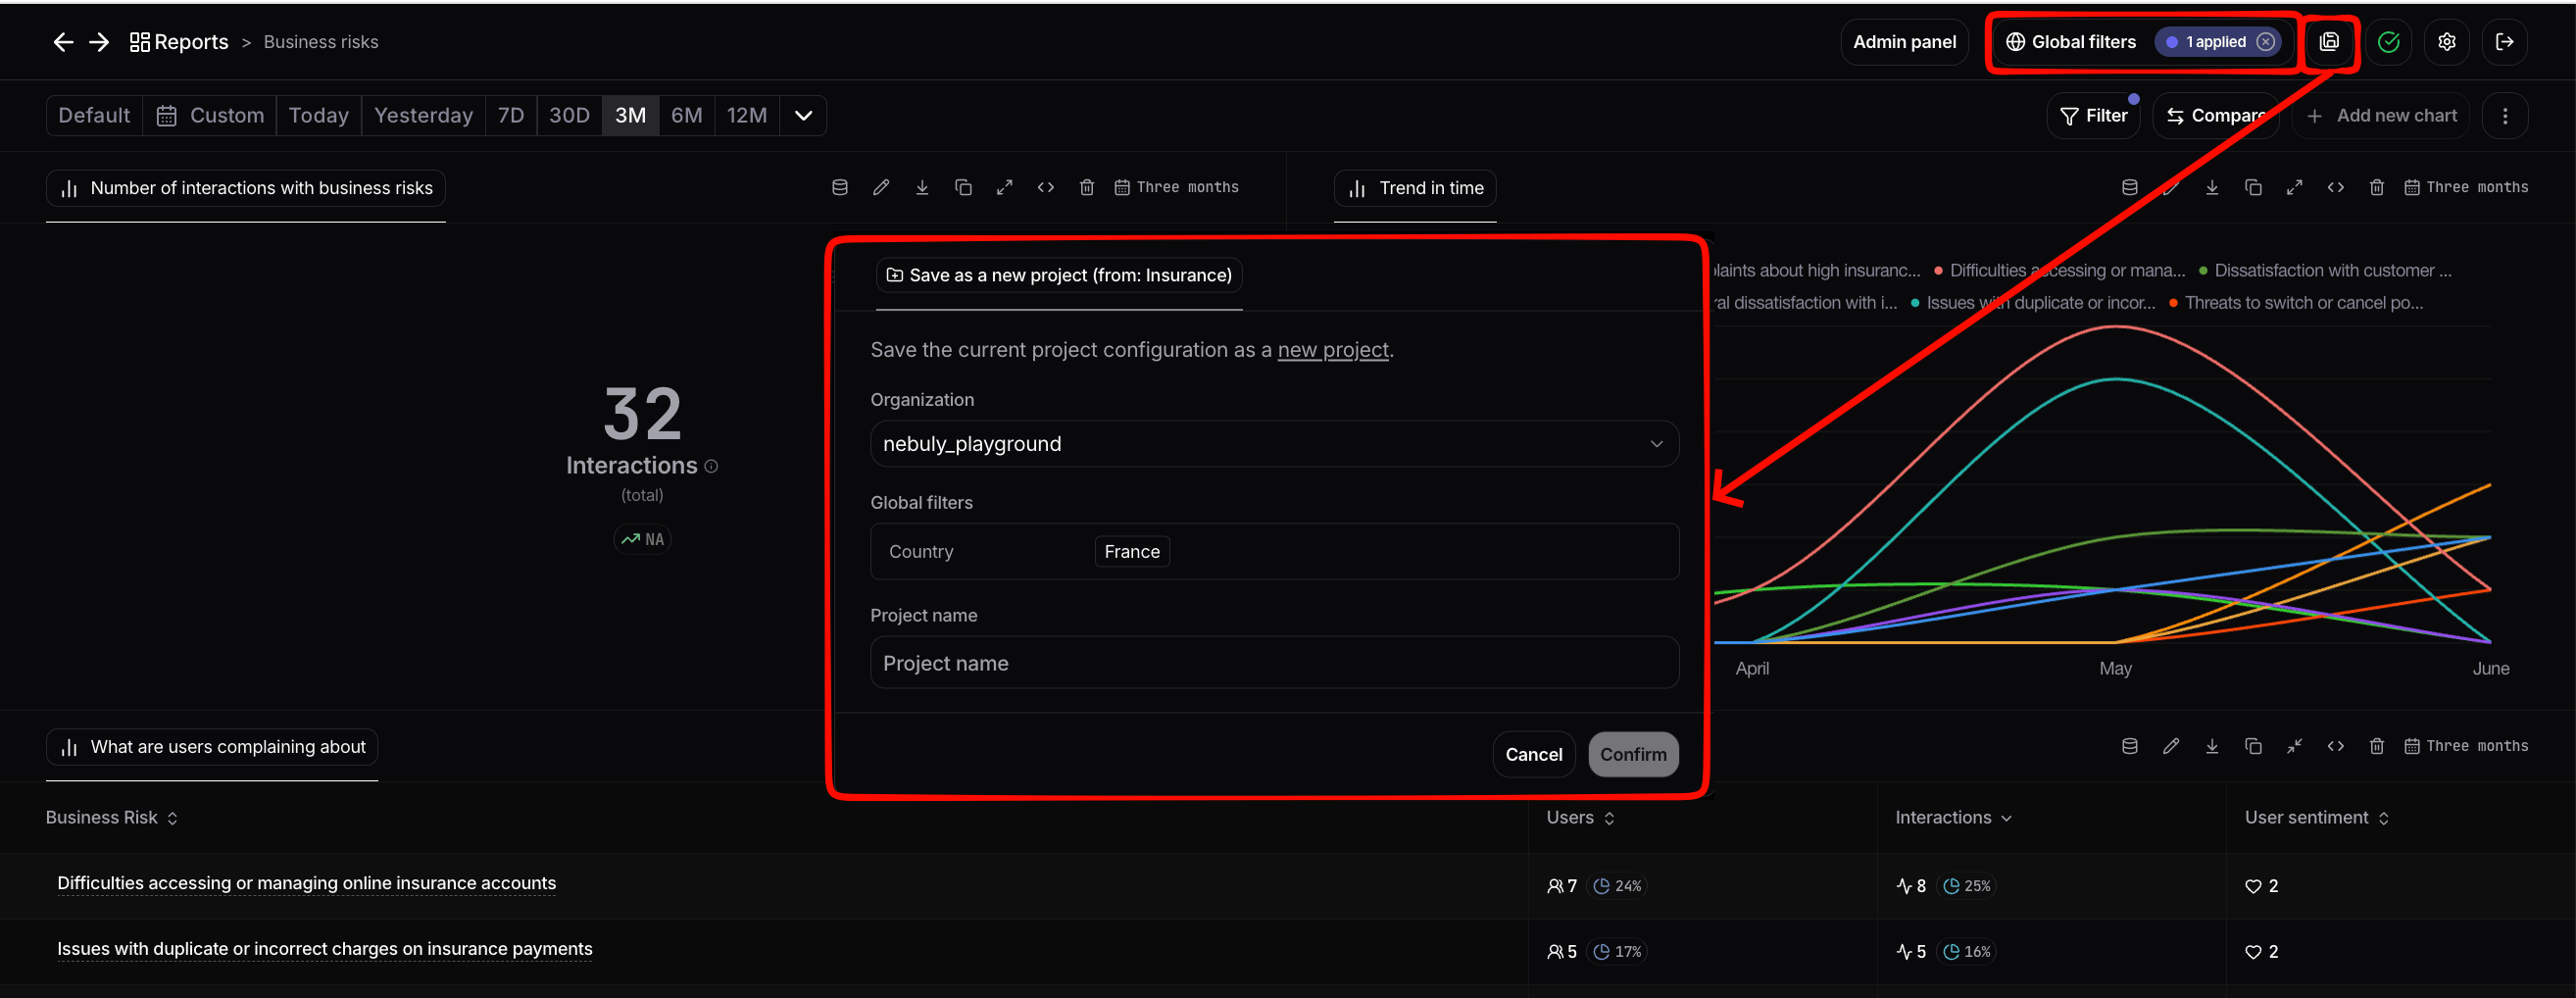
Task: Select the 30D time range
Action: click(x=569, y=116)
